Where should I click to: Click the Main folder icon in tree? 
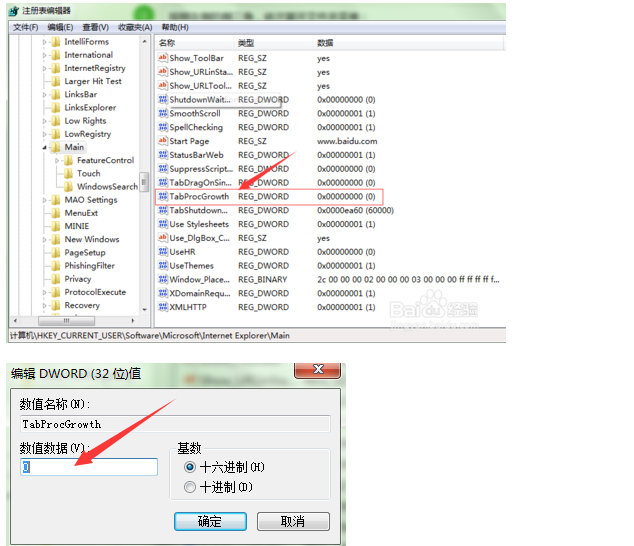[x=56, y=147]
